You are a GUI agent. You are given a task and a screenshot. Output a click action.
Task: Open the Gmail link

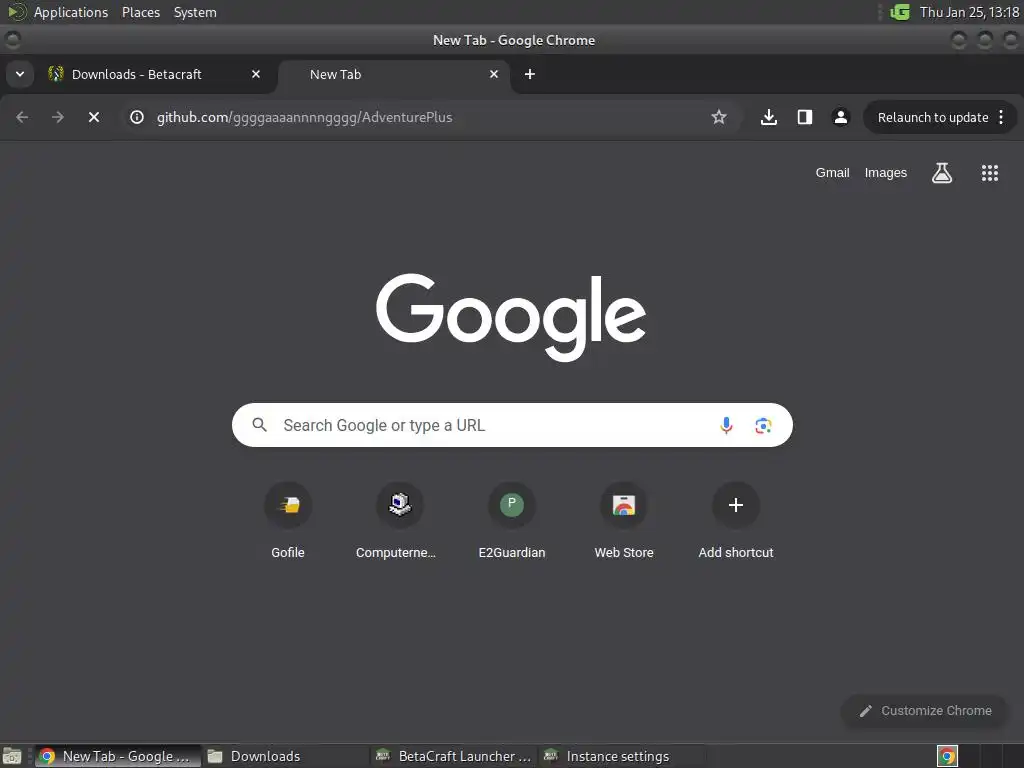point(832,173)
